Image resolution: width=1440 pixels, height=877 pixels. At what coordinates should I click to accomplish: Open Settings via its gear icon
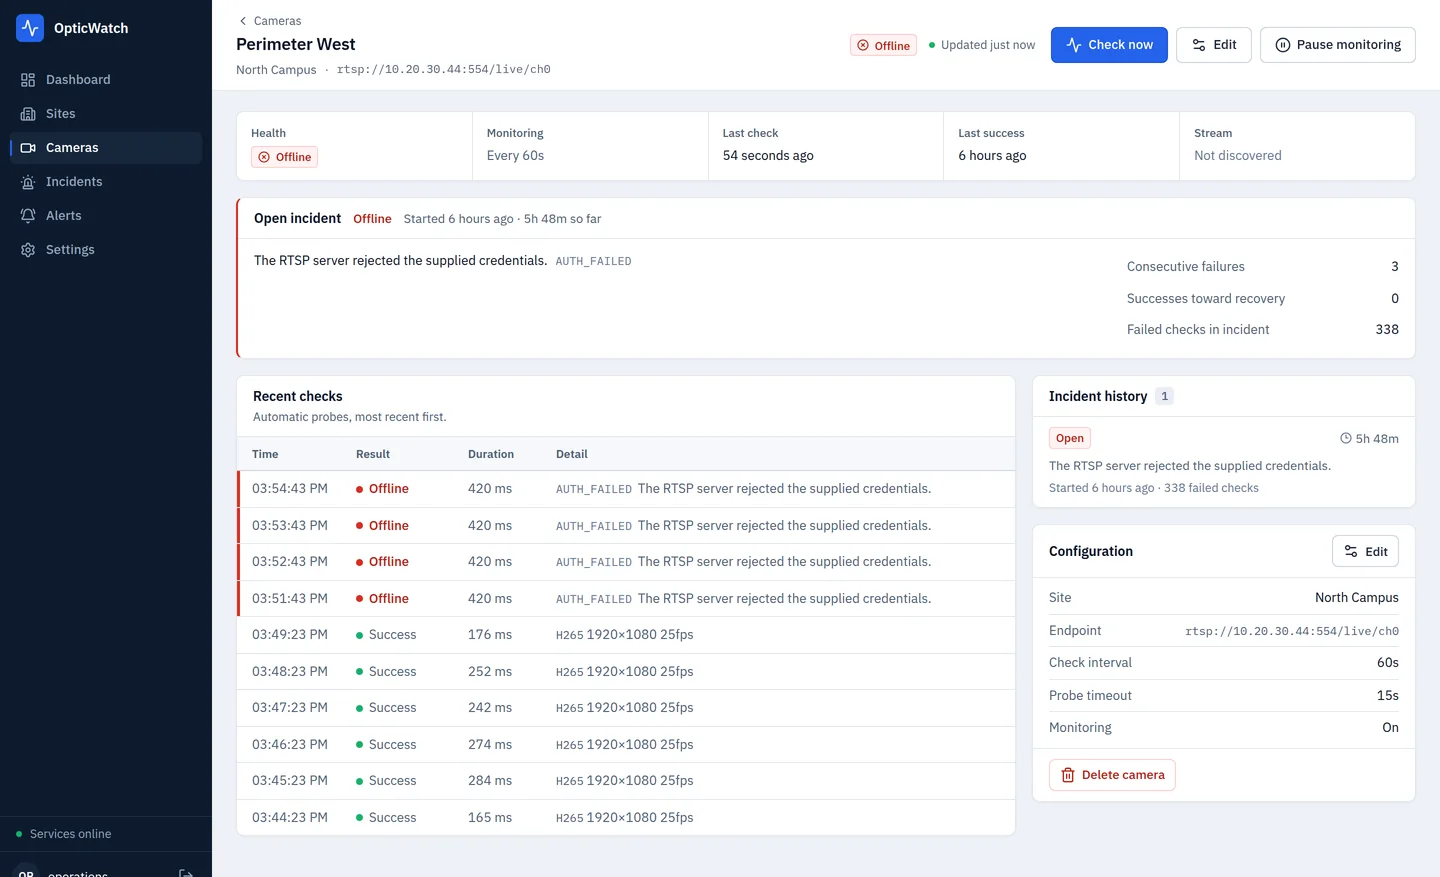coord(28,250)
